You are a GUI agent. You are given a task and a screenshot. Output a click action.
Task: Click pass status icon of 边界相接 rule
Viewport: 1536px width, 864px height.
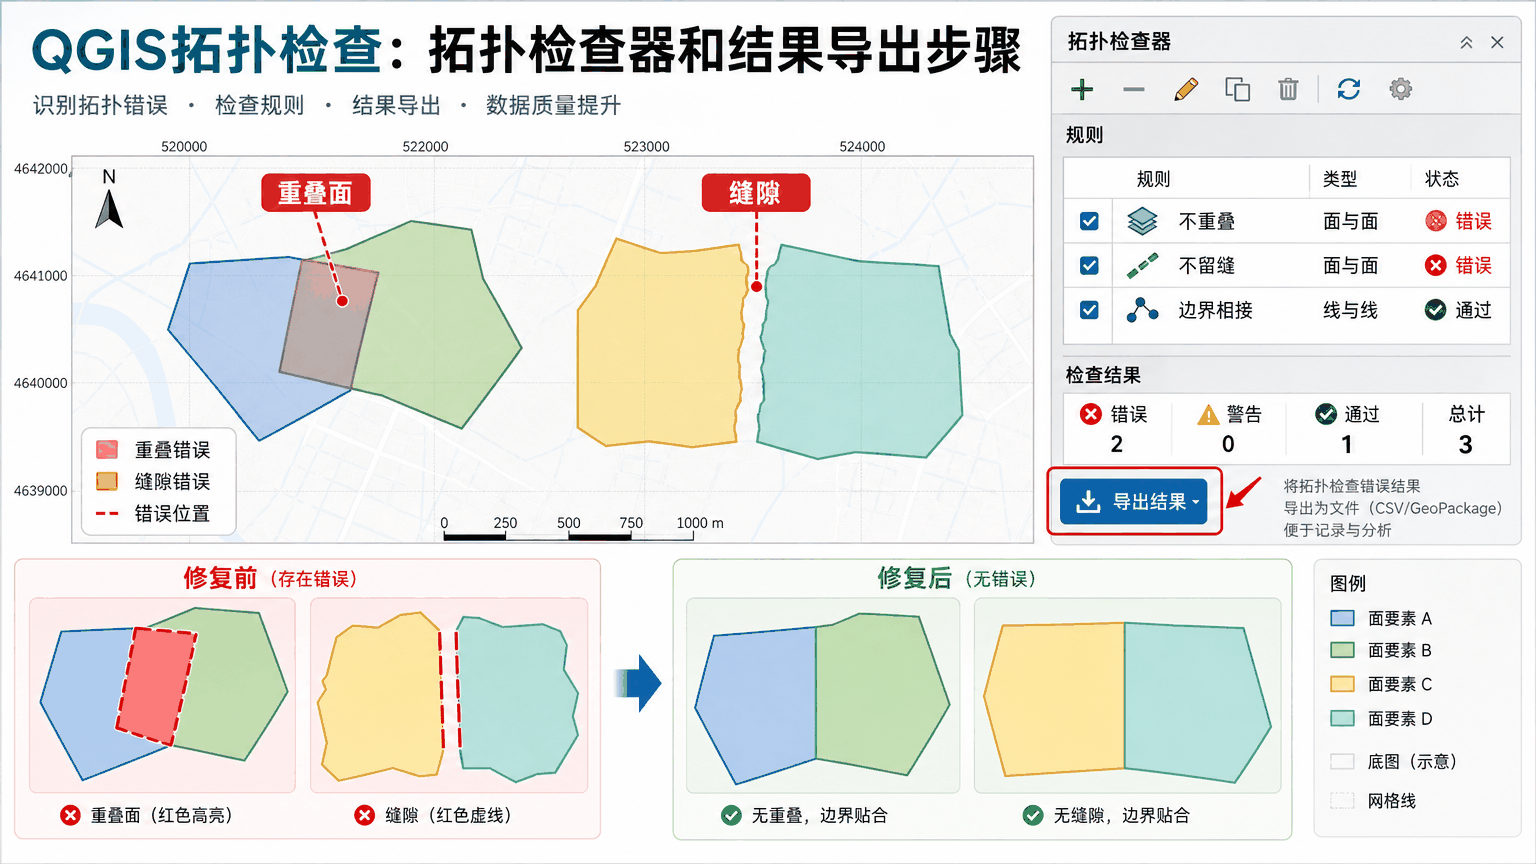(x=1436, y=310)
